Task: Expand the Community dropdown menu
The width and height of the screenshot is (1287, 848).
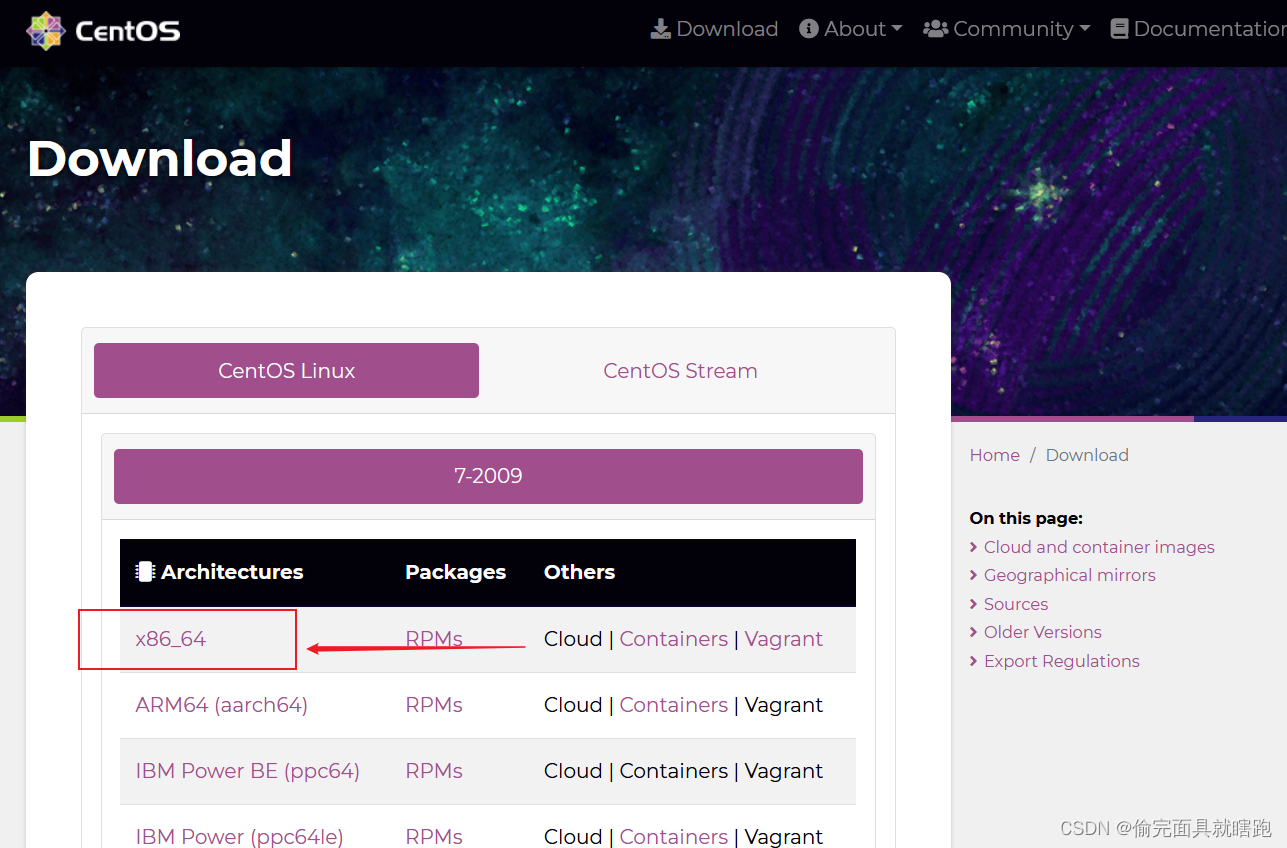Action: tap(1007, 29)
